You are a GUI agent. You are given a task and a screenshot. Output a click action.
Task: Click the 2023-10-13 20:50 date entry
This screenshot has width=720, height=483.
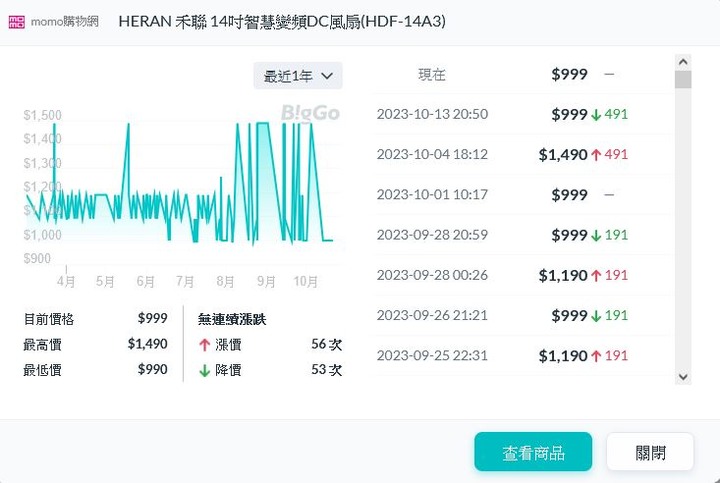click(x=432, y=114)
